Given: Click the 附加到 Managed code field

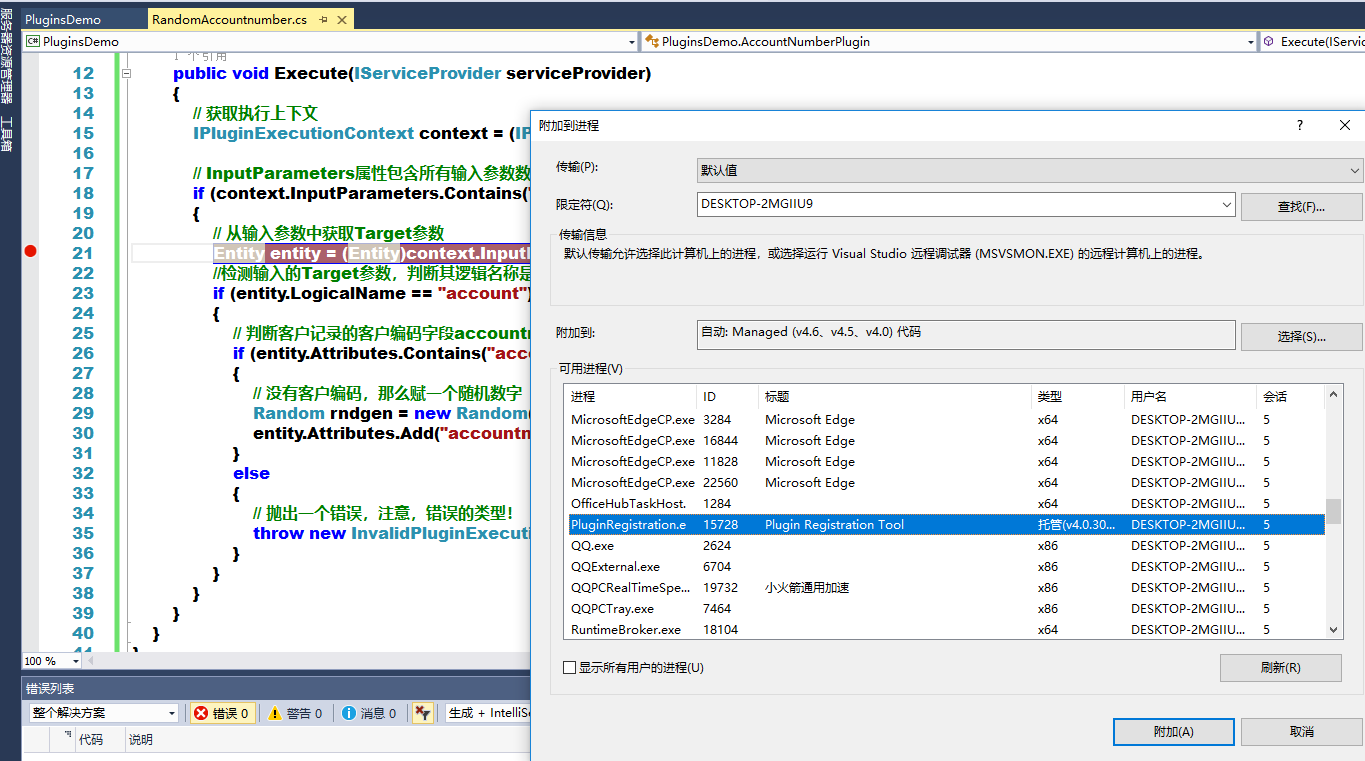Looking at the screenshot, I should [x=966, y=334].
